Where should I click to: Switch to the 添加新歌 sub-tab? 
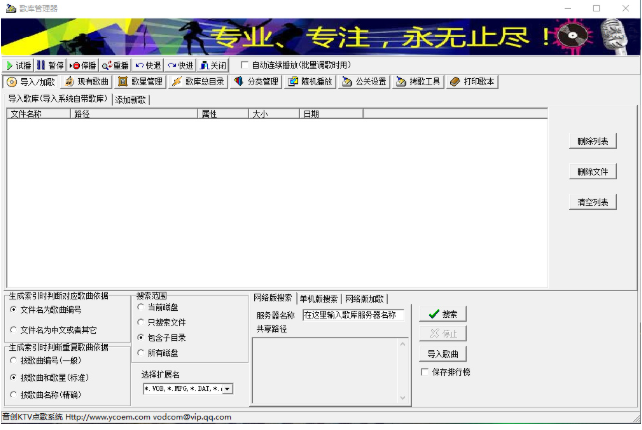coord(130,100)
